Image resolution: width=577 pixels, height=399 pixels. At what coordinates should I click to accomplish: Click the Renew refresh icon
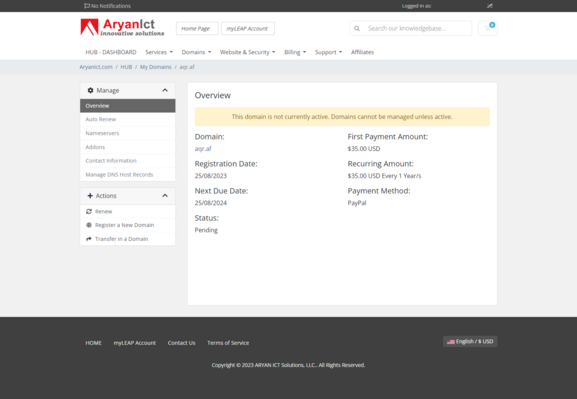[89, 211]
